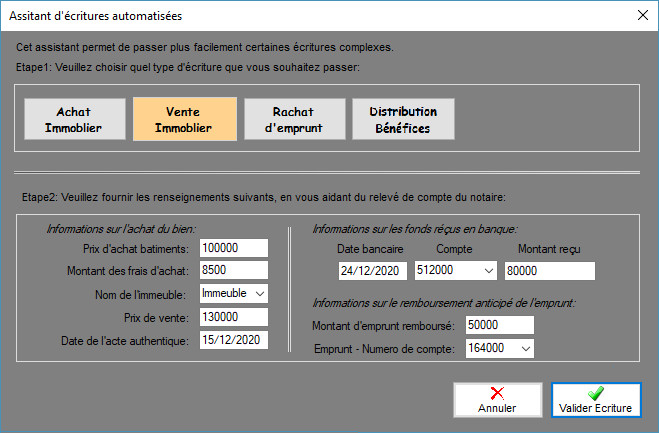Edit the Date de l'acte authentique field
The width and height of the screenshot is (659, 433).
coord(233,341)
